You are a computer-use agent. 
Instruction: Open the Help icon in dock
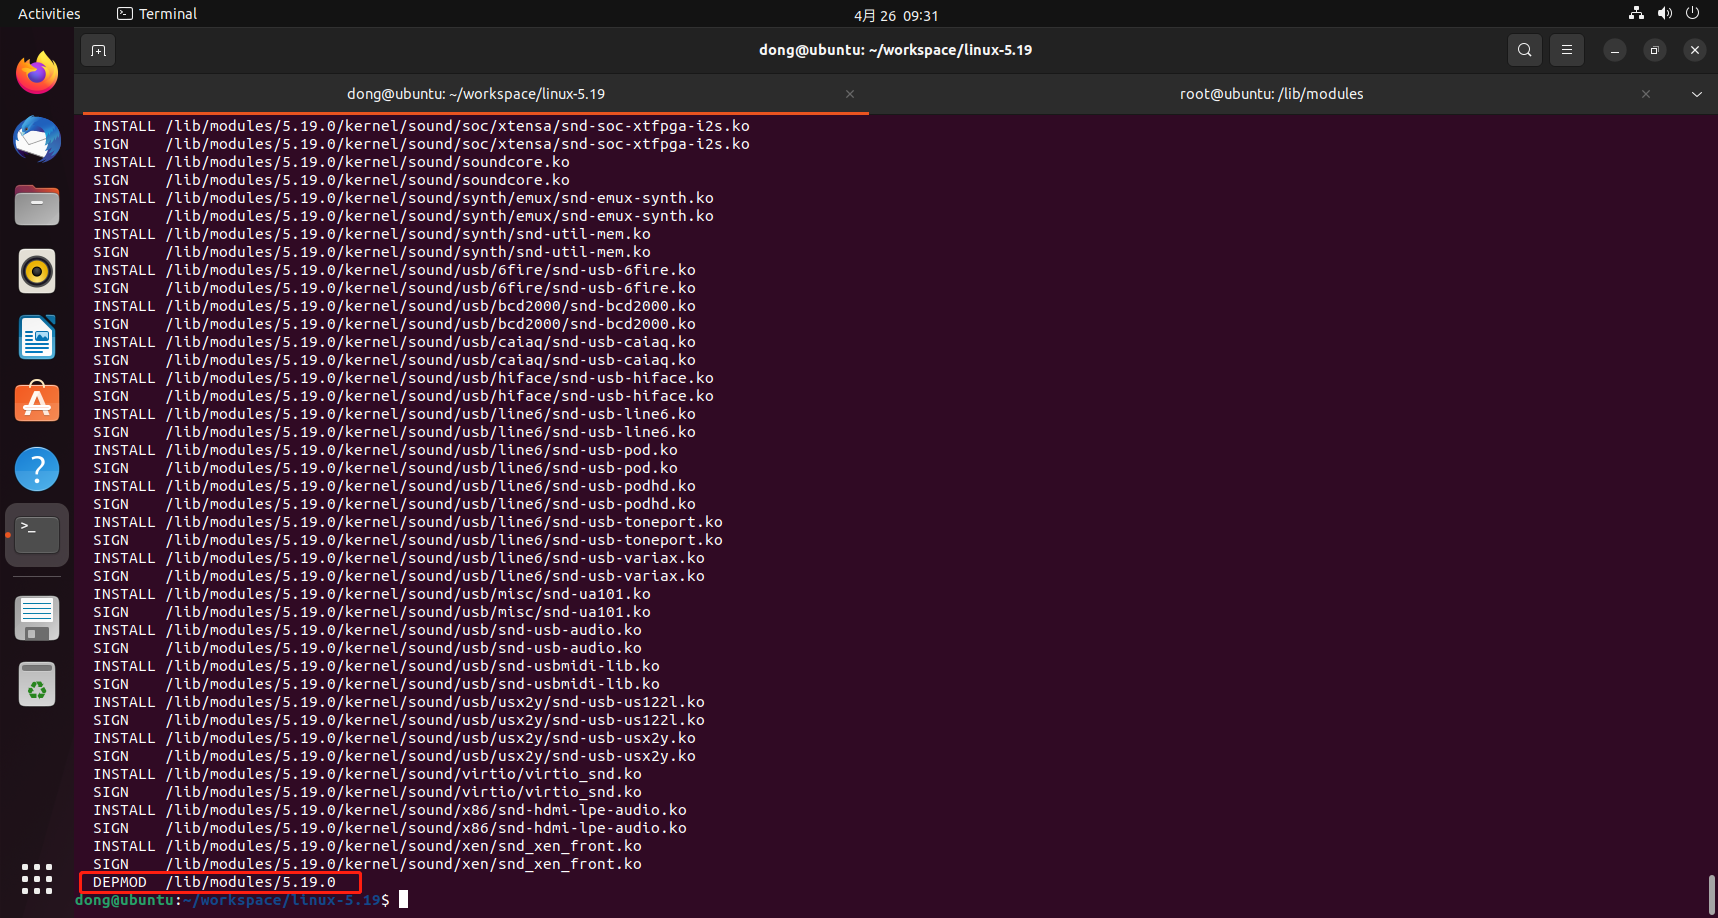click(37, 469)
